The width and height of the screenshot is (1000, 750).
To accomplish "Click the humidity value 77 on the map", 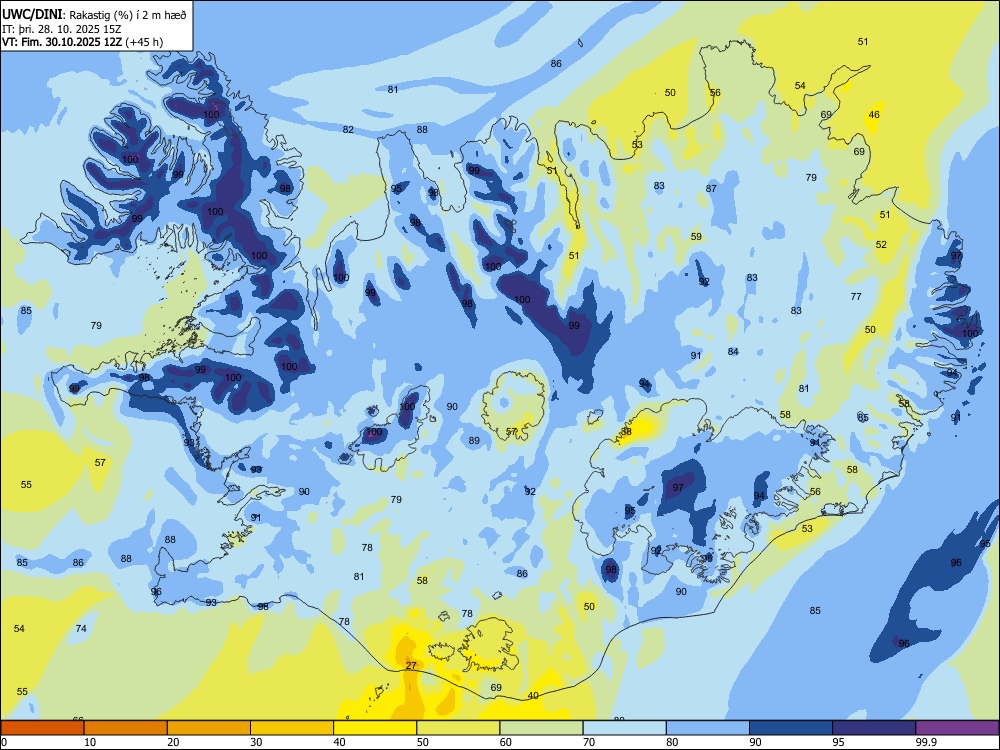I will 856,297.
